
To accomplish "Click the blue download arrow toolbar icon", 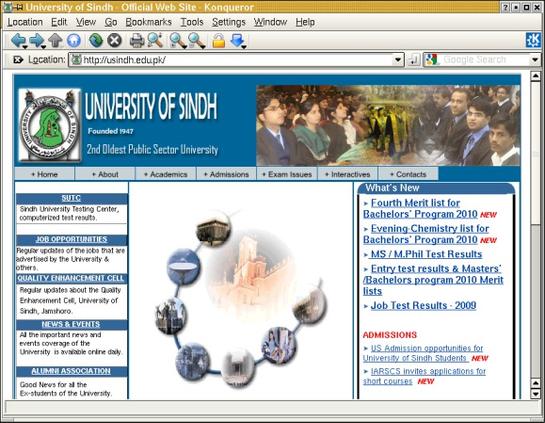I will 237,40.
